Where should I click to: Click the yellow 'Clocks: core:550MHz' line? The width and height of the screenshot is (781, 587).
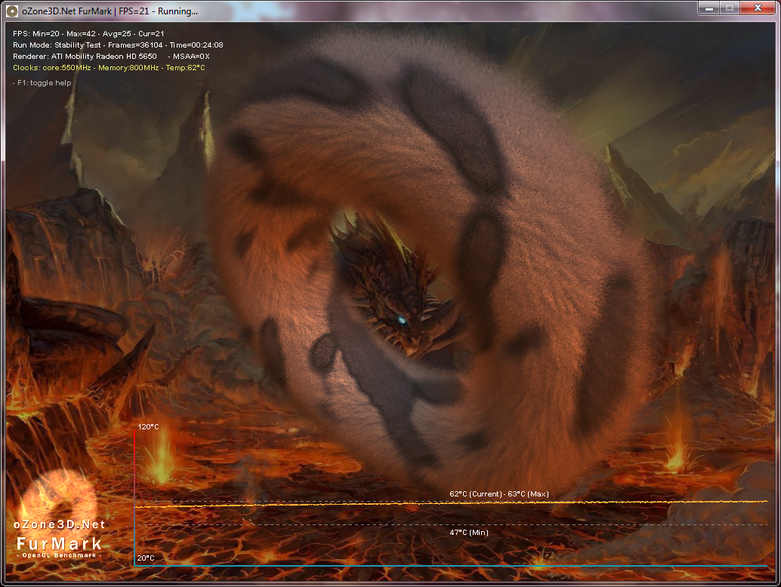pyautogui.click(x=109, y=68)
